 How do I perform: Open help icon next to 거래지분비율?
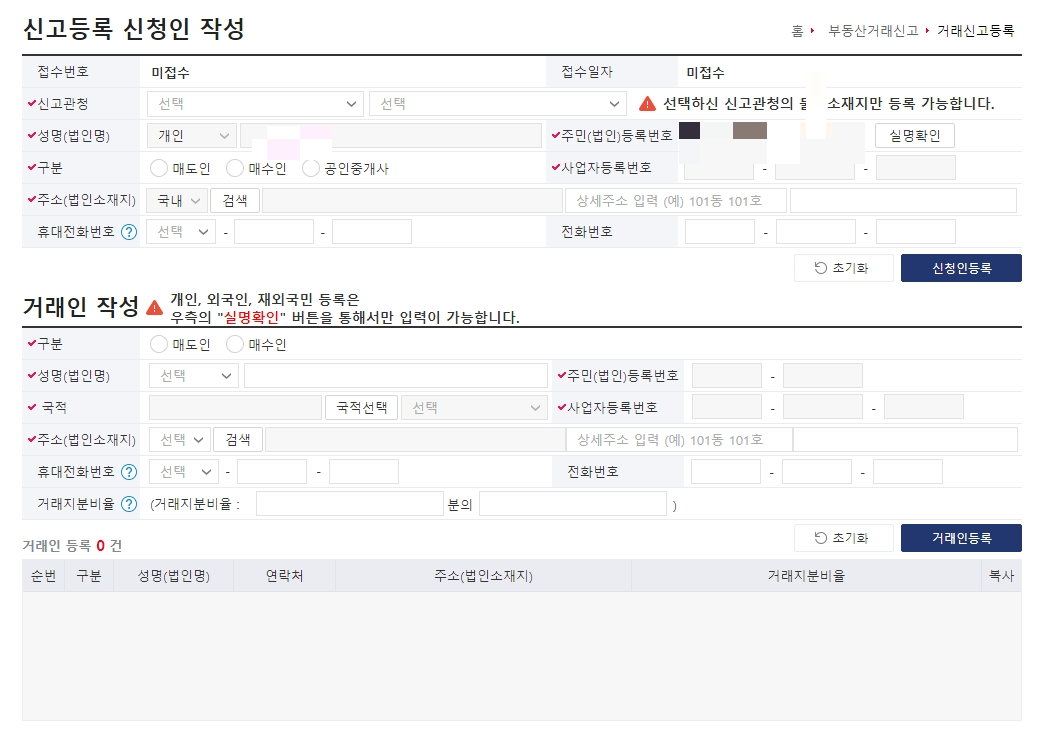pyautogui.click(x=129, y=504)
